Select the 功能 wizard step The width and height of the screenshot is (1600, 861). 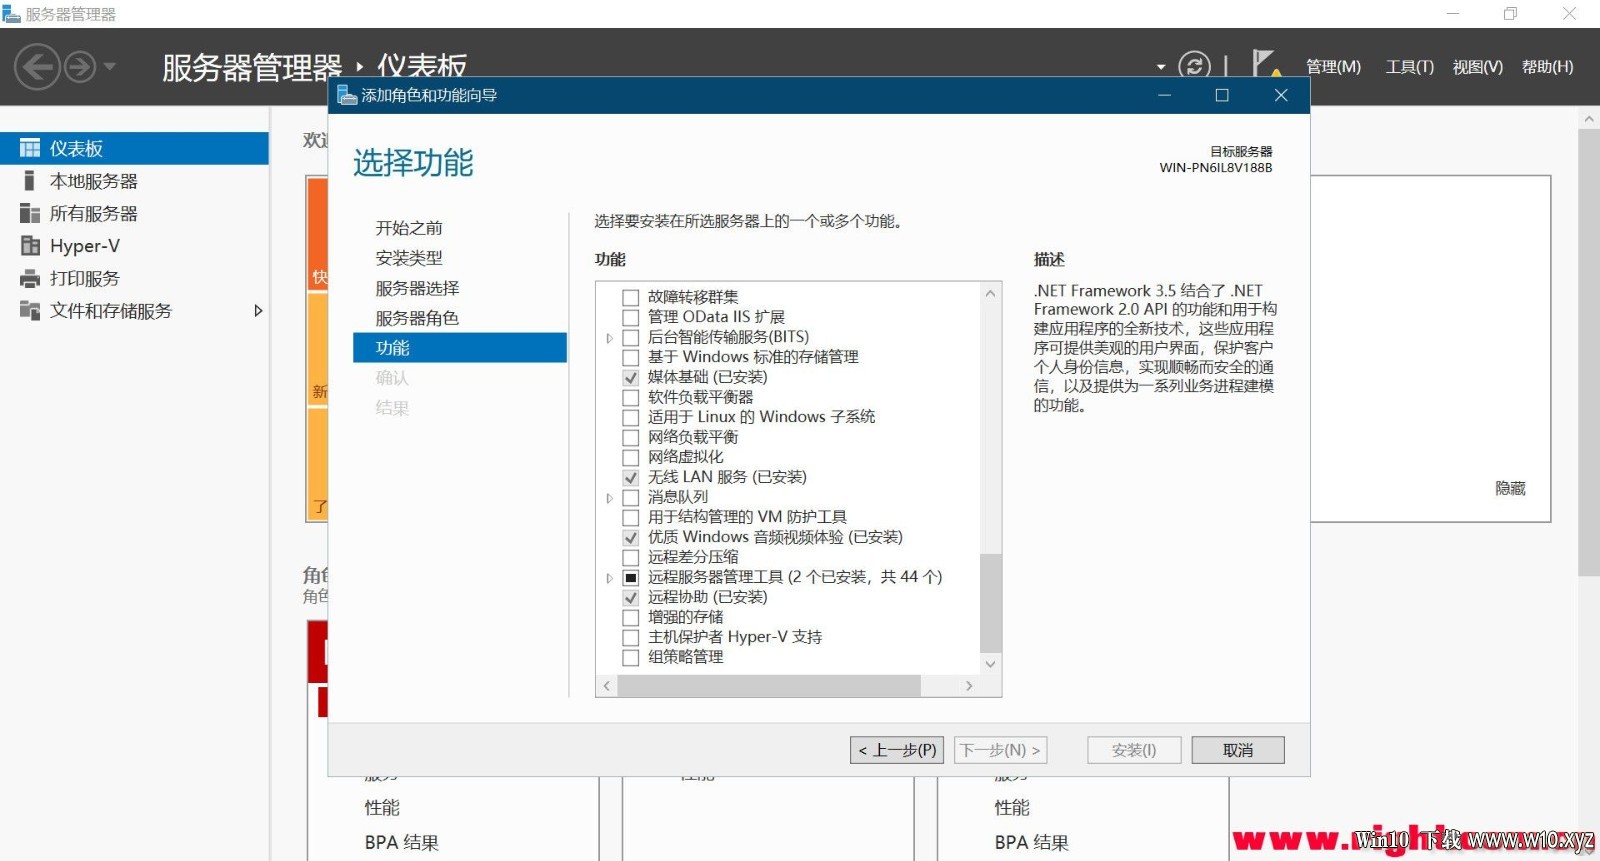460,348
